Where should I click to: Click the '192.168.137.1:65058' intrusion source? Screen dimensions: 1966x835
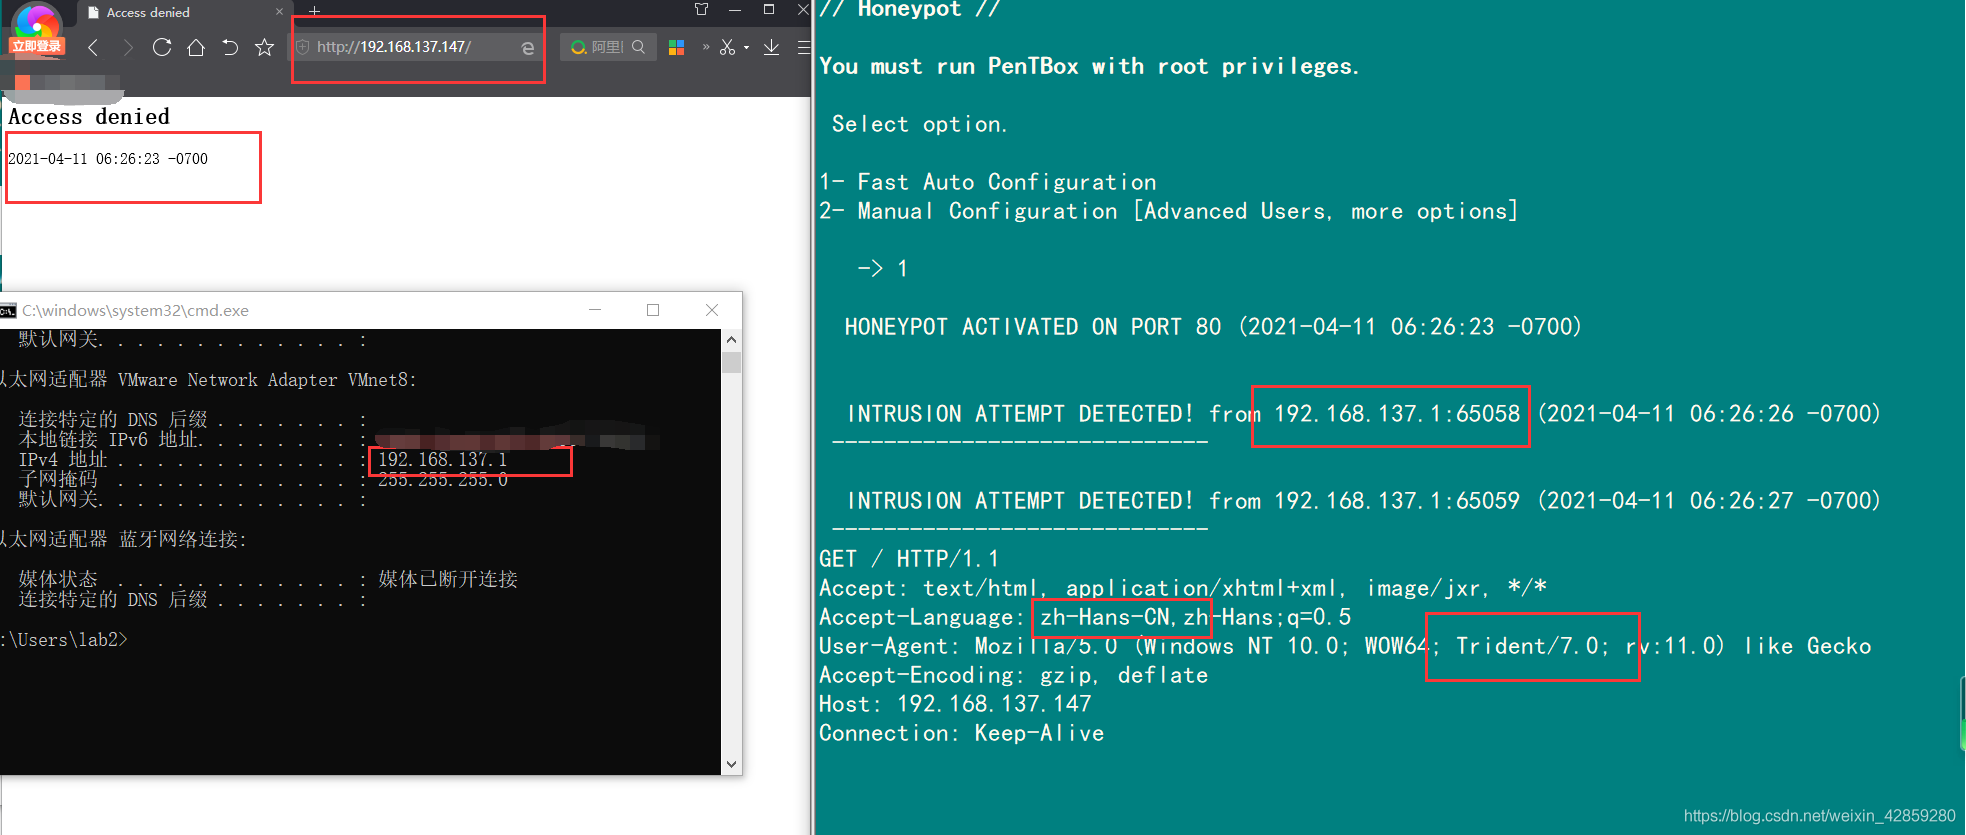tap(1396, 414)
